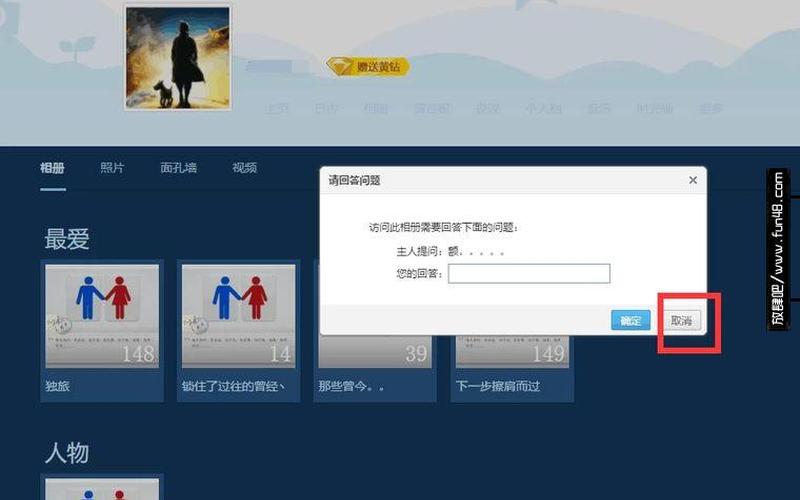The width and height of the screenshot is (800, 500).
Task: Click the 下一步擦肩而过 album title
Action: click(x=497, y=386)
